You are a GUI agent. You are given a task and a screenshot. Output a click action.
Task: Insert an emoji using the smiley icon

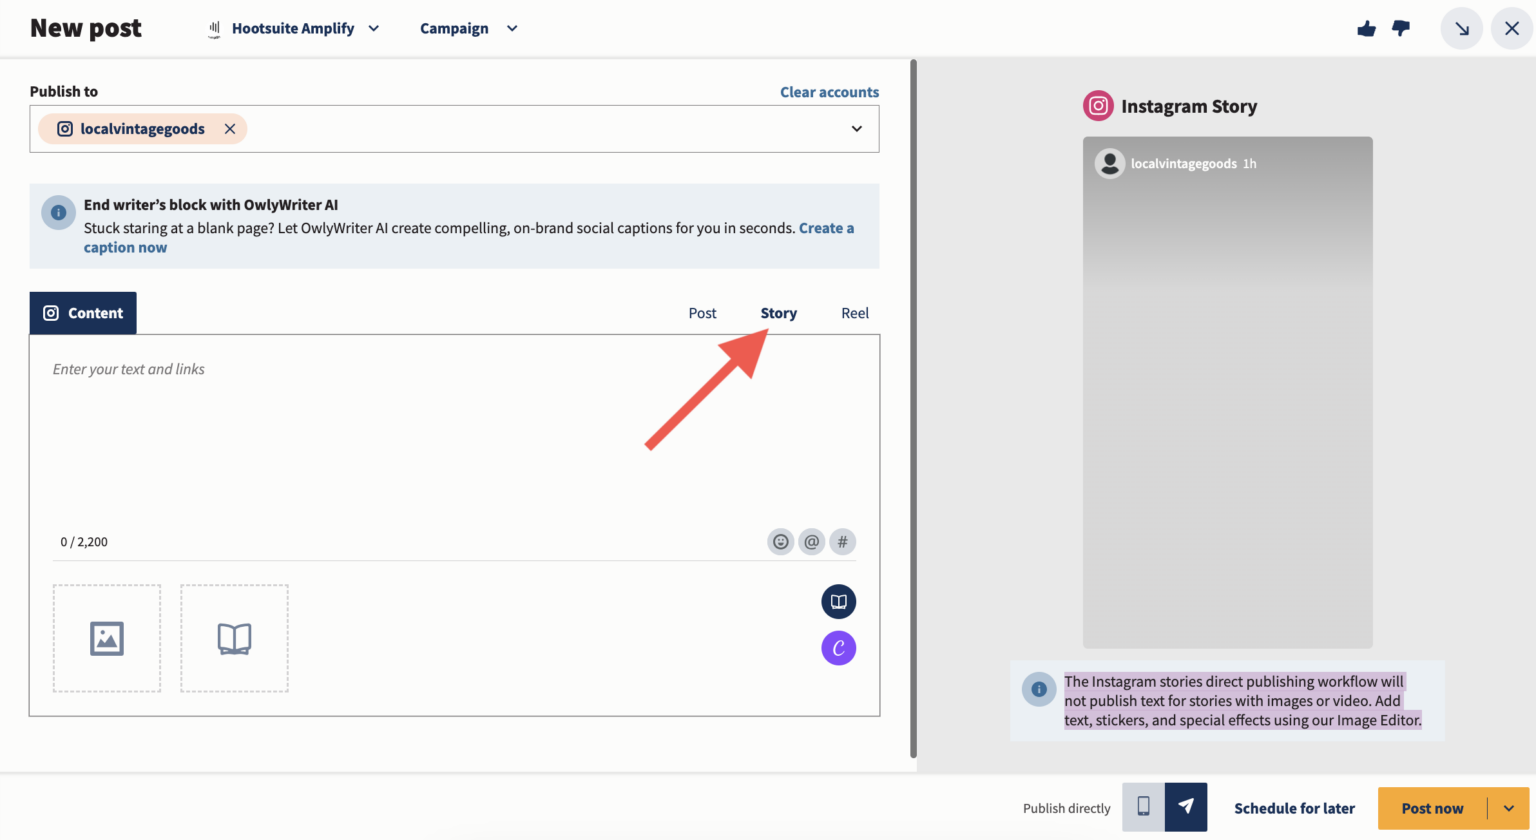[x=780, y=542]
